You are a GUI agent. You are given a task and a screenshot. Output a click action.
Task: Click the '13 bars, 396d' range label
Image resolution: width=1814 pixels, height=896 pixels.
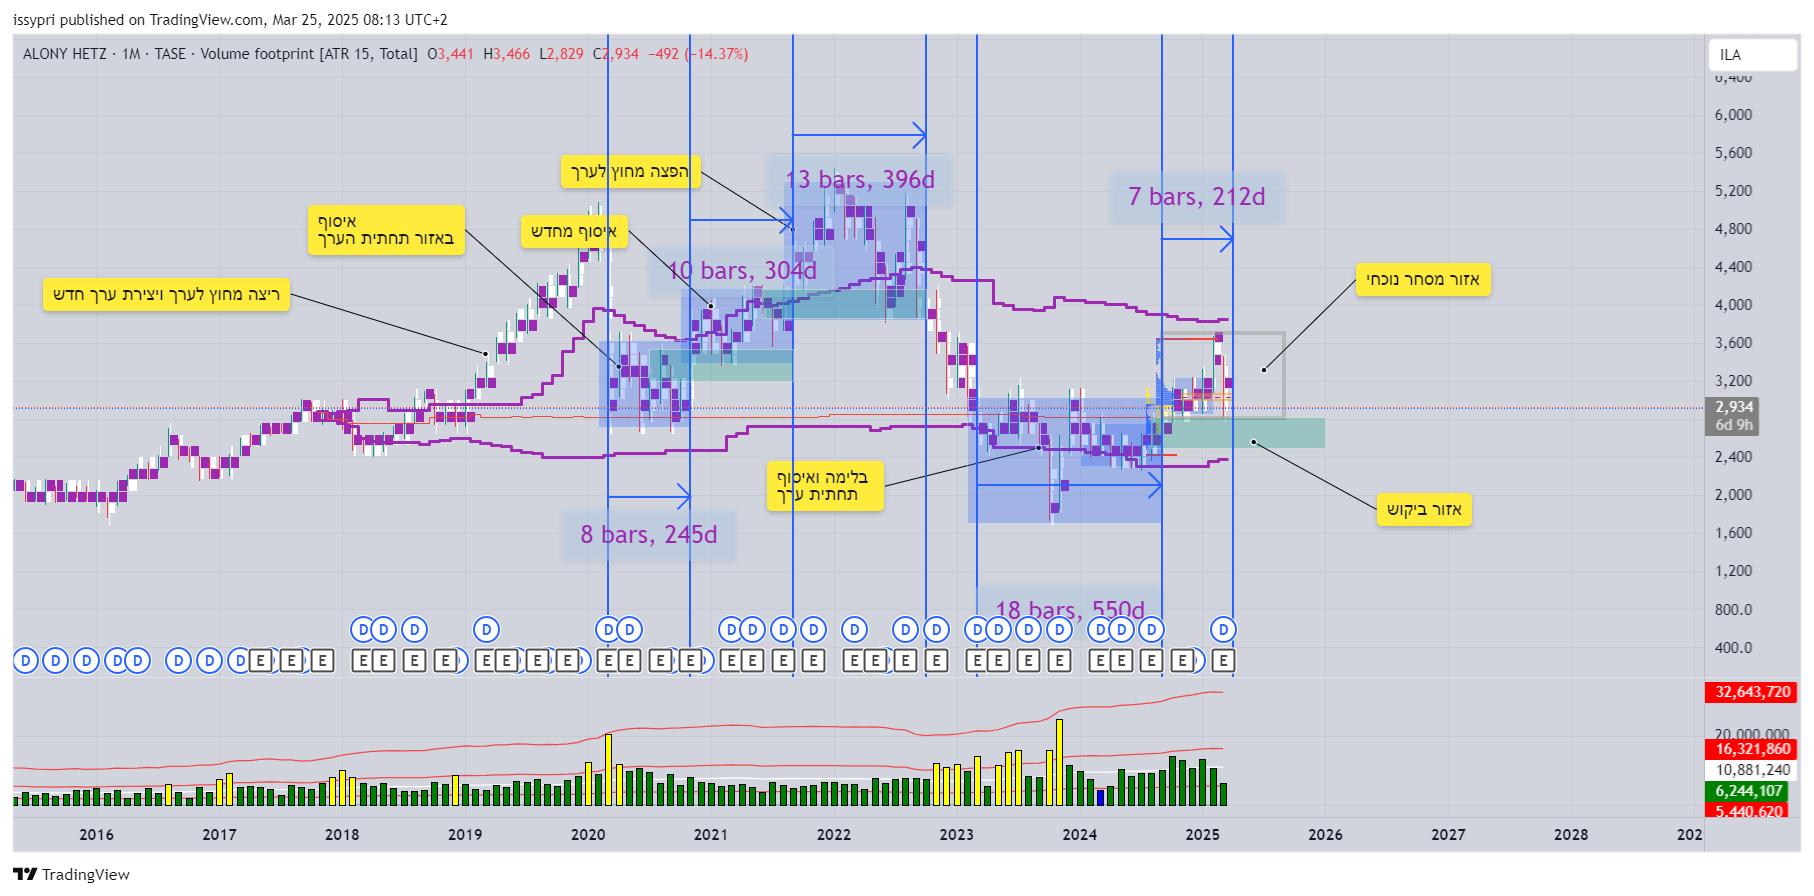pos(860,180)
